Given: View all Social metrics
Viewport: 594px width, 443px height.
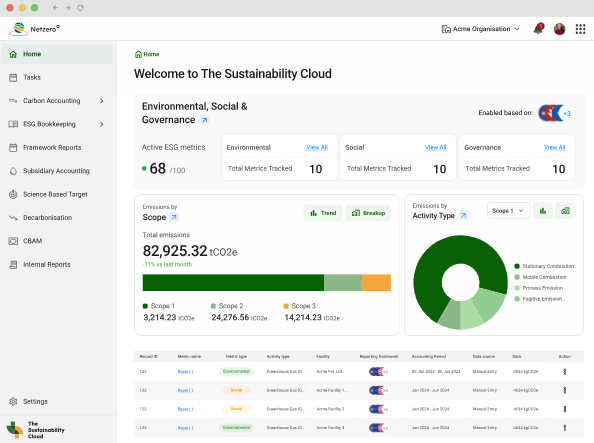Looking at the screenshot, I should coord(436,147).
